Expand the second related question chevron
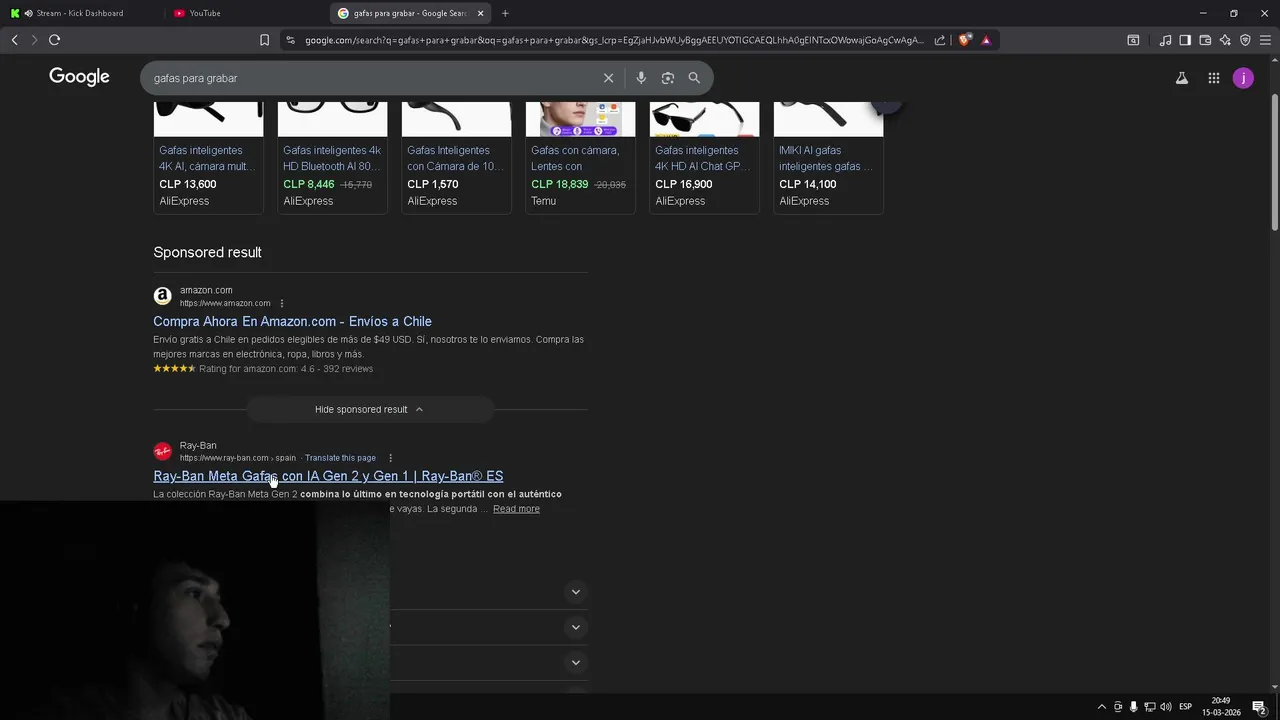 [575, 627]
